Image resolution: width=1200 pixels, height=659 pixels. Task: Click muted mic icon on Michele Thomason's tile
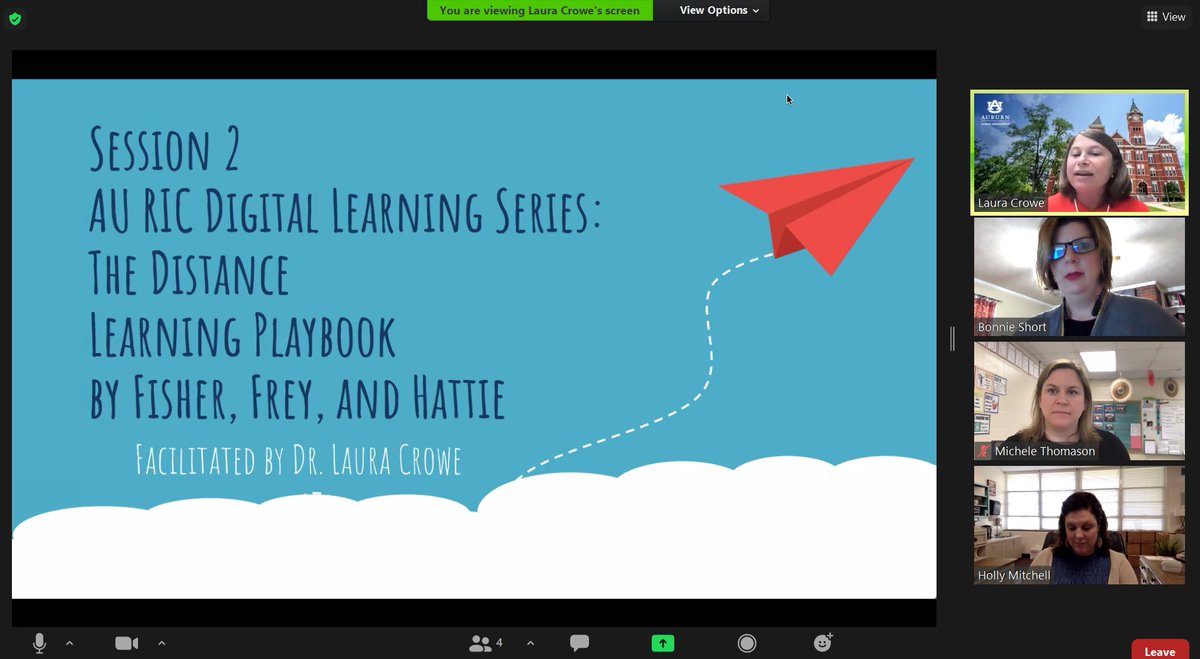(x=984, y=451)
